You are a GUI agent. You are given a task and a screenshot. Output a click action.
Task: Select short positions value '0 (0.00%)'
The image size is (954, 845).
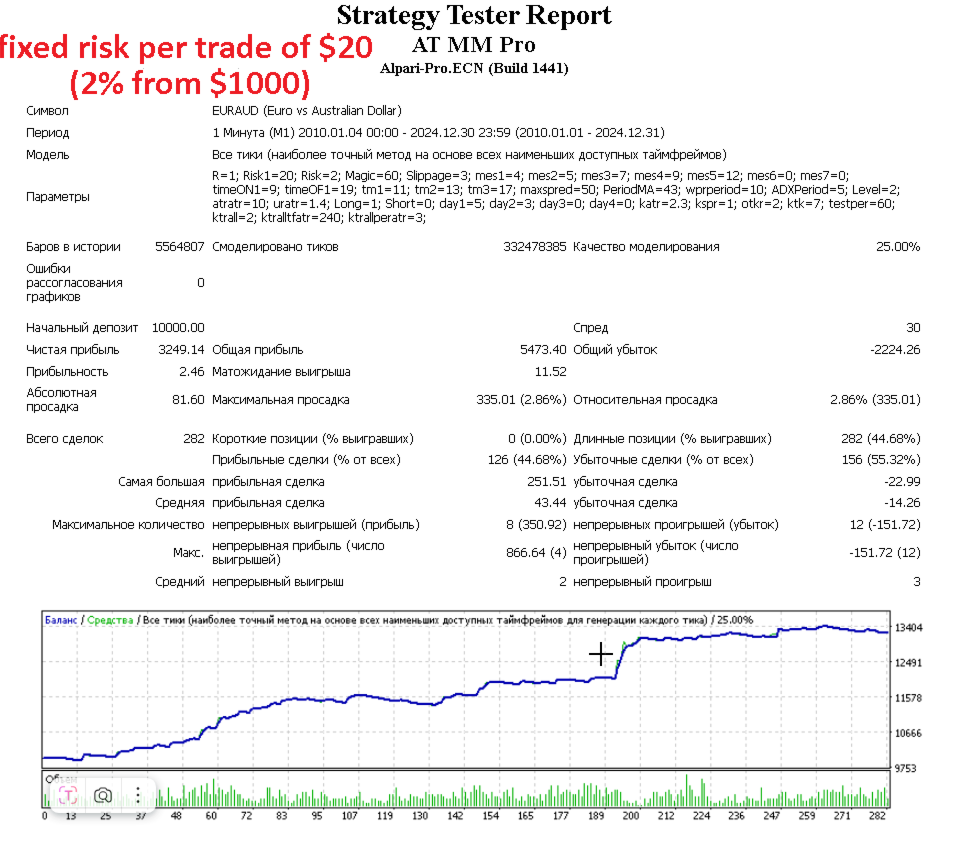click(x=537, y=439)
